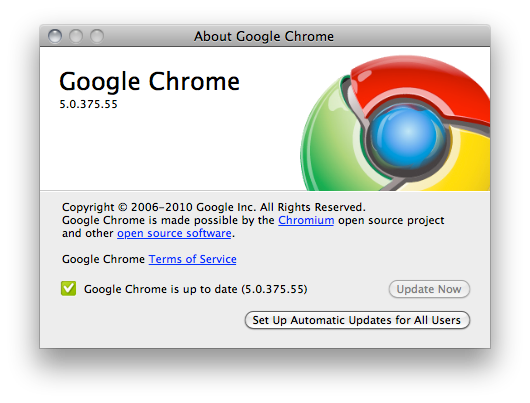
Task: Open the Terms of Service link
Action: 192,259
